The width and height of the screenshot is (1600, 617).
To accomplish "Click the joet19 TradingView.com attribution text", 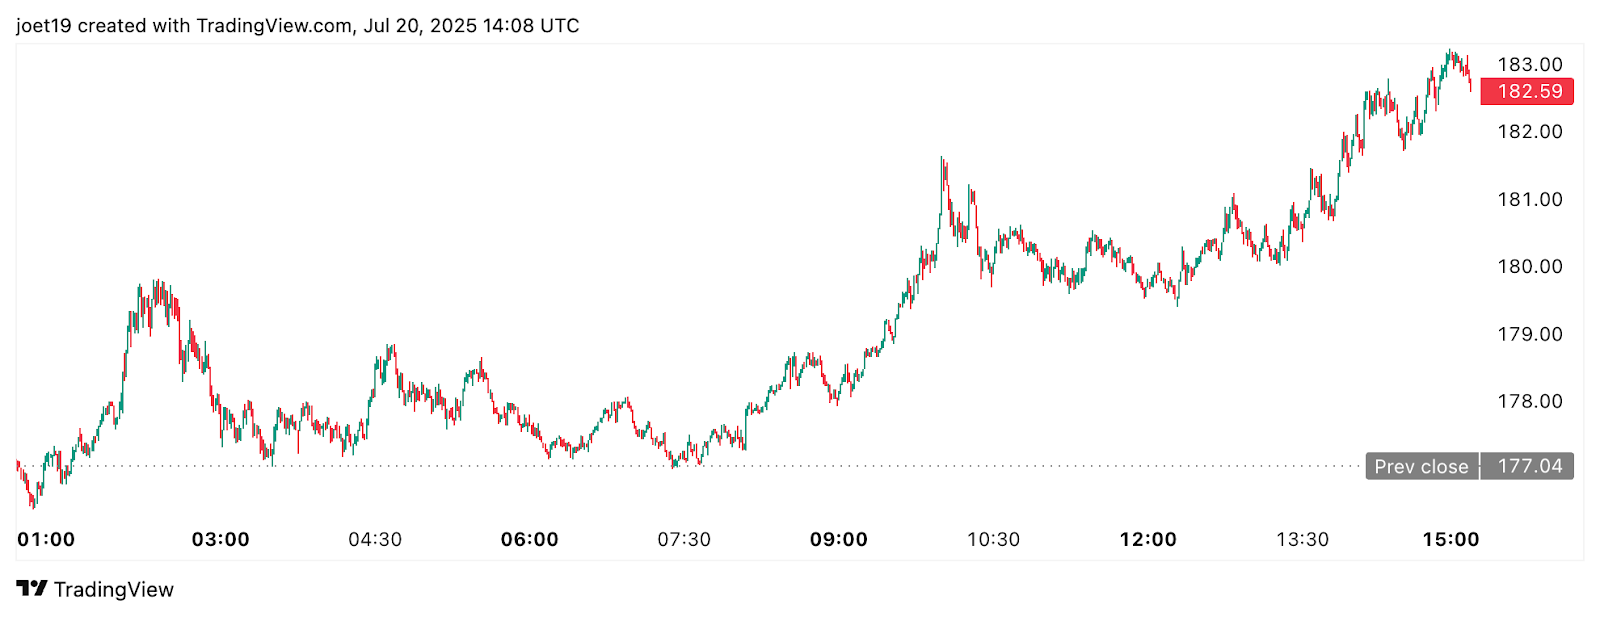I will [x=298, y=26].
